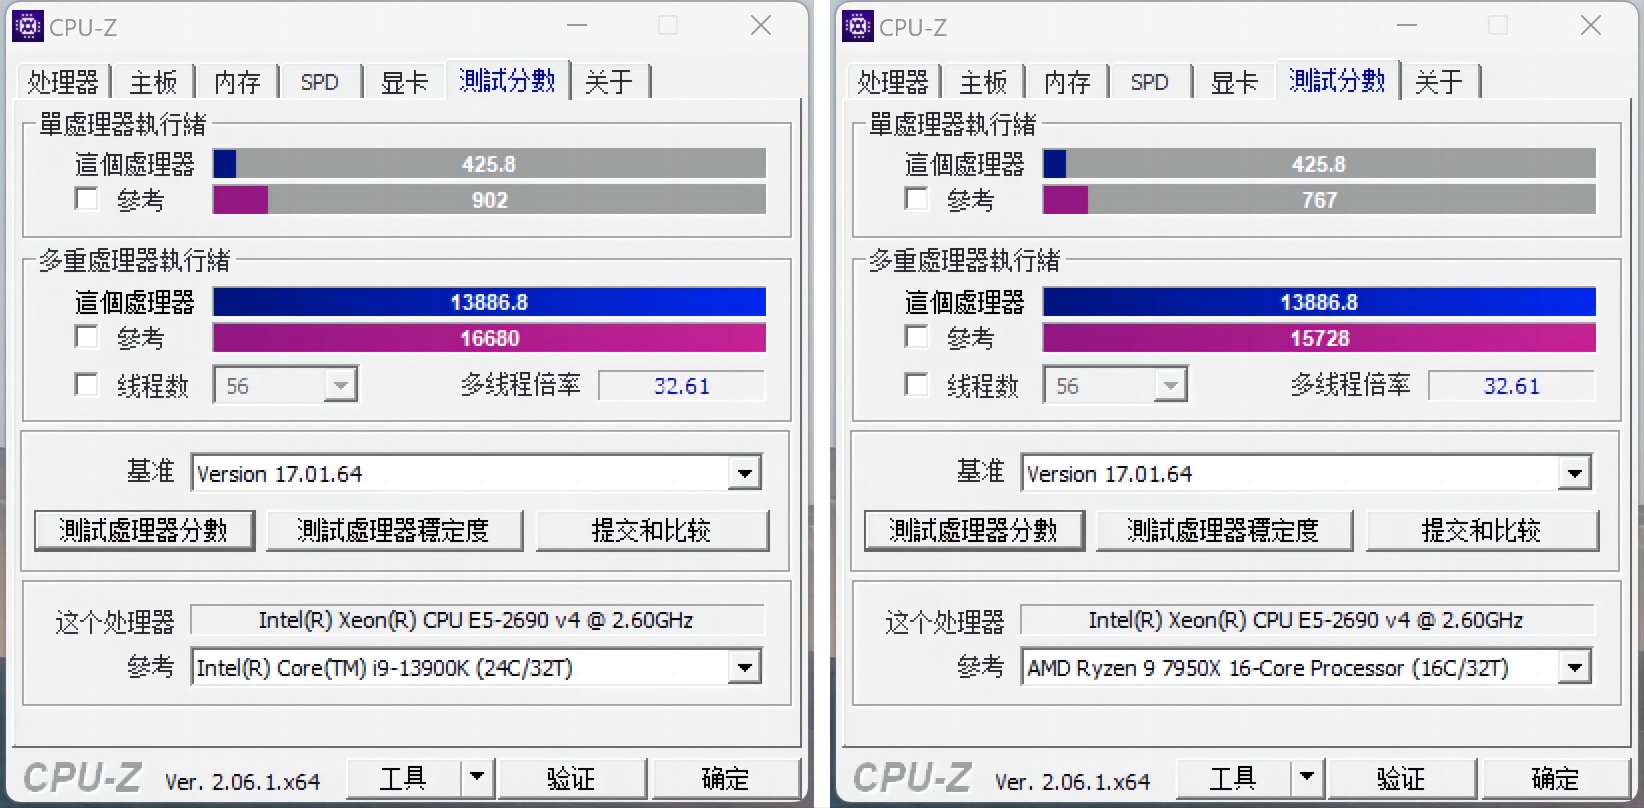Screen dimensions: 1644x808
Task: Click reference 767 score bar
Action: click(x=1319, y=199)
